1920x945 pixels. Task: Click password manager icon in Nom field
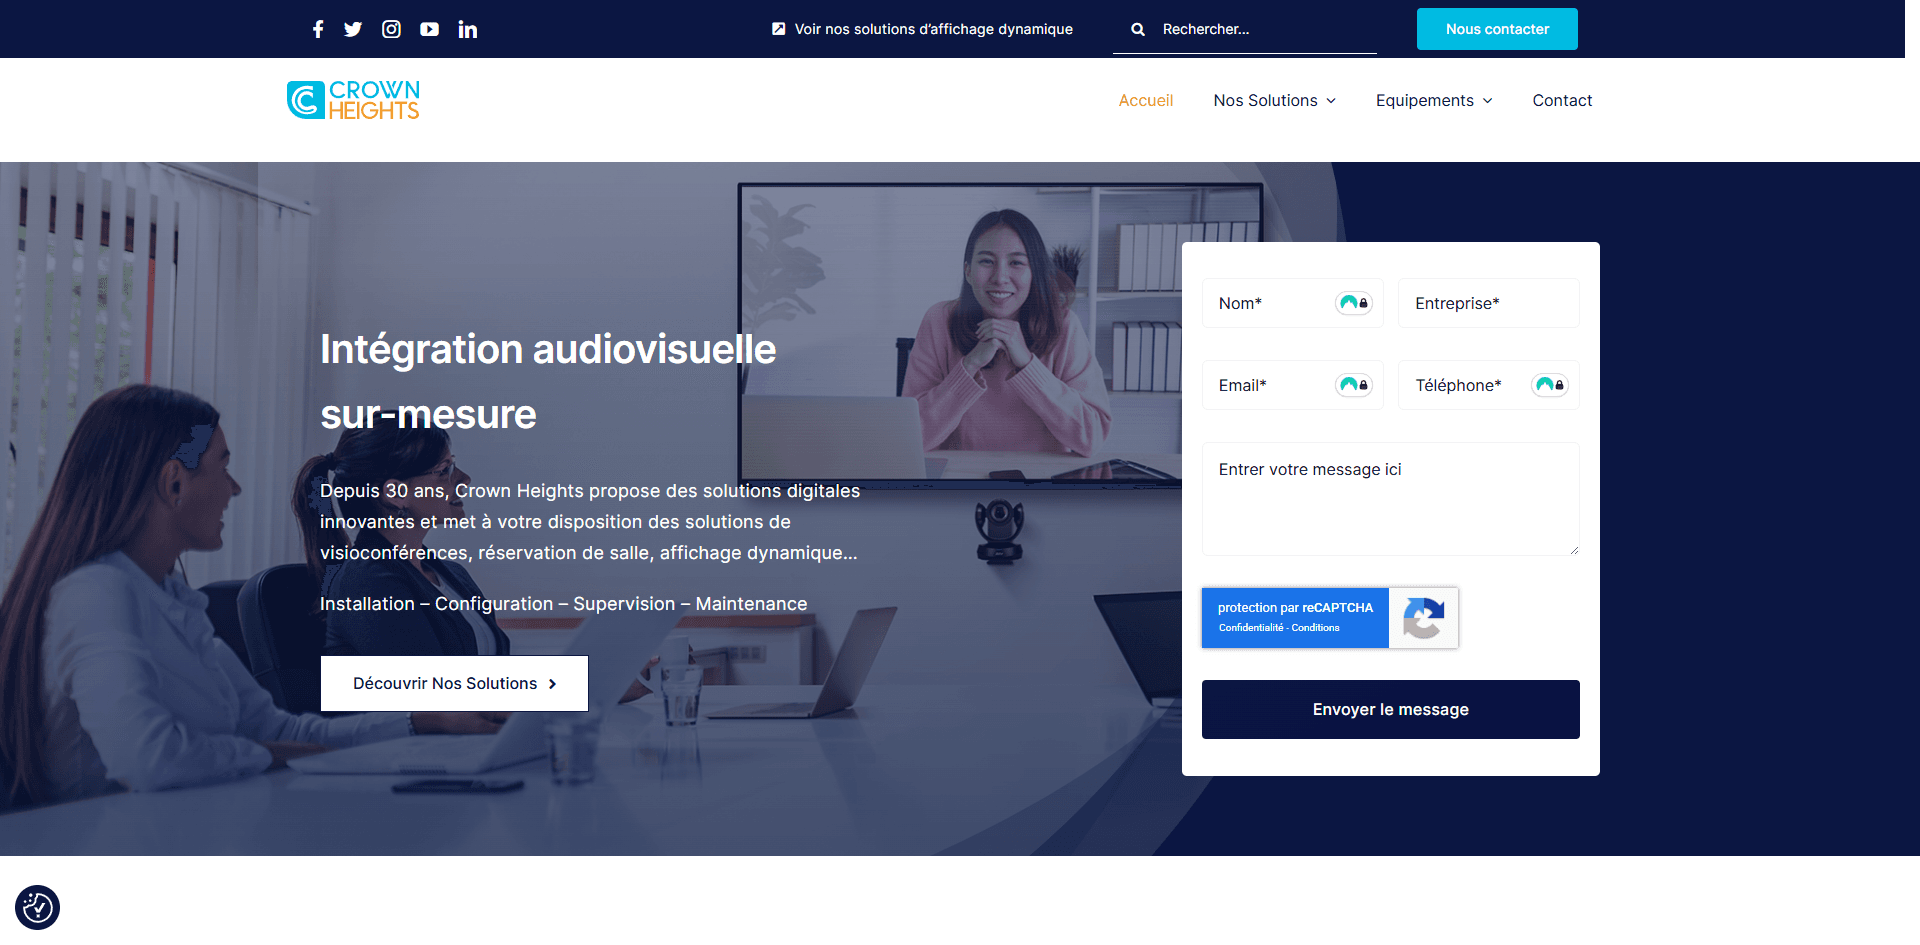(1353, 303)
